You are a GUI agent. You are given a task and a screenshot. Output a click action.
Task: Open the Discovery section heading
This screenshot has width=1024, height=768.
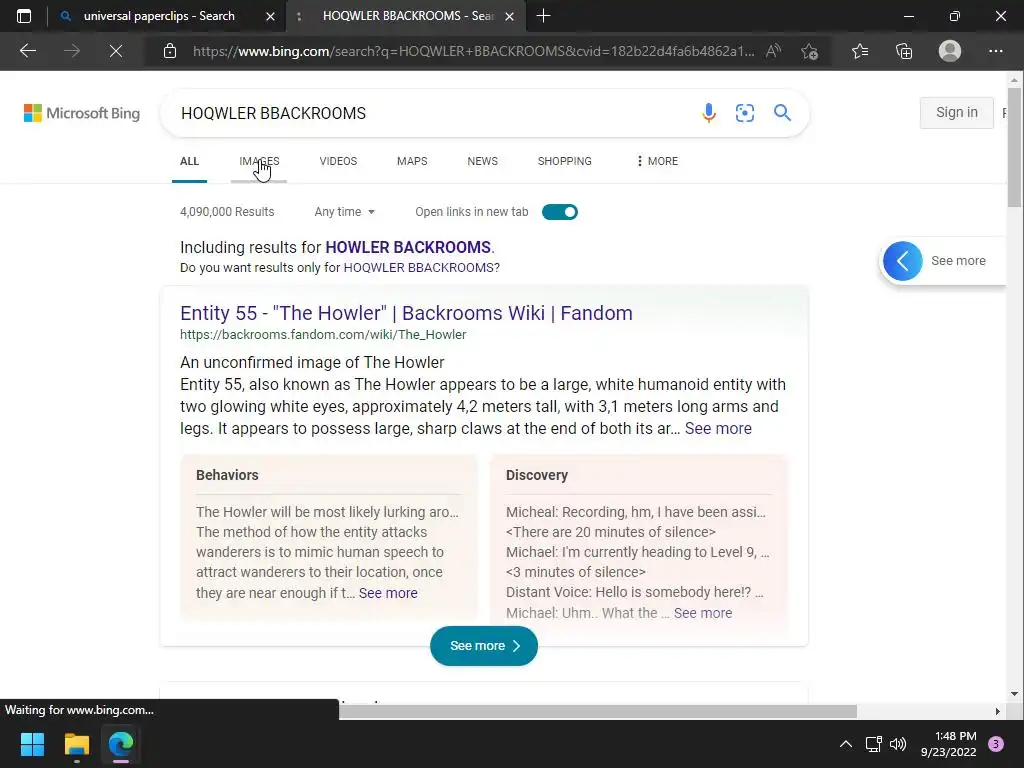pos(537,475)
